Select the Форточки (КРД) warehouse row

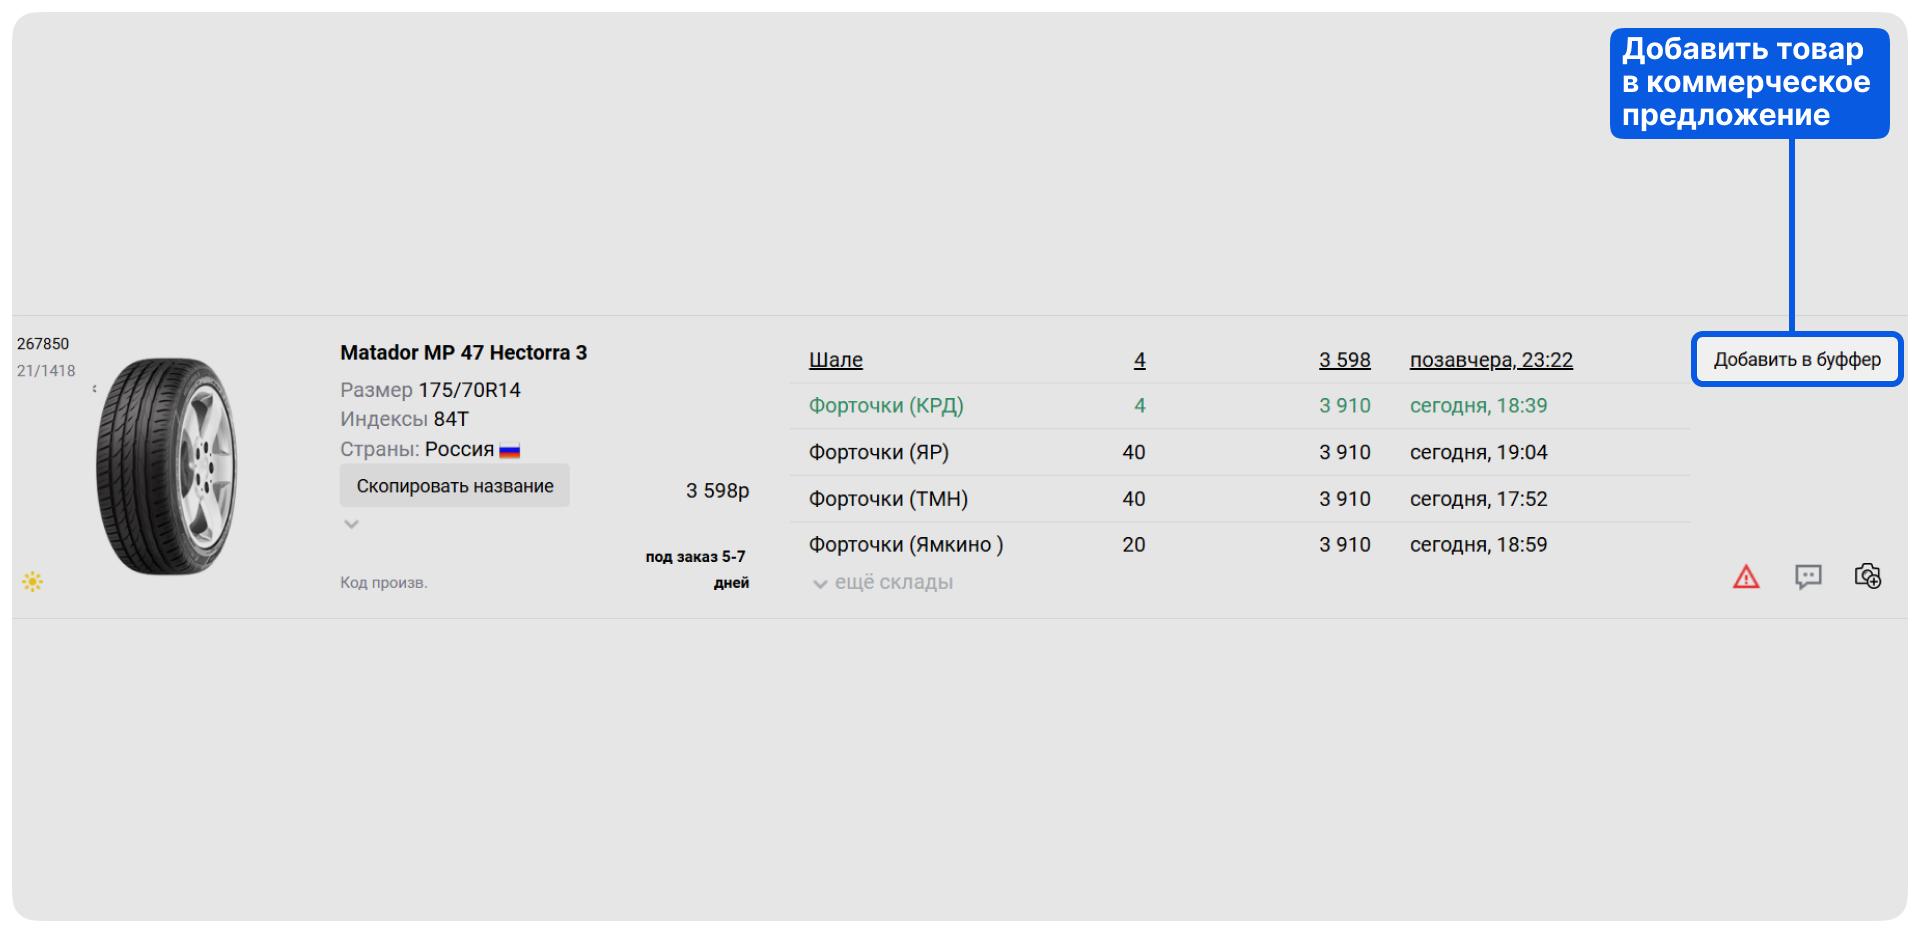point(1240,406)
